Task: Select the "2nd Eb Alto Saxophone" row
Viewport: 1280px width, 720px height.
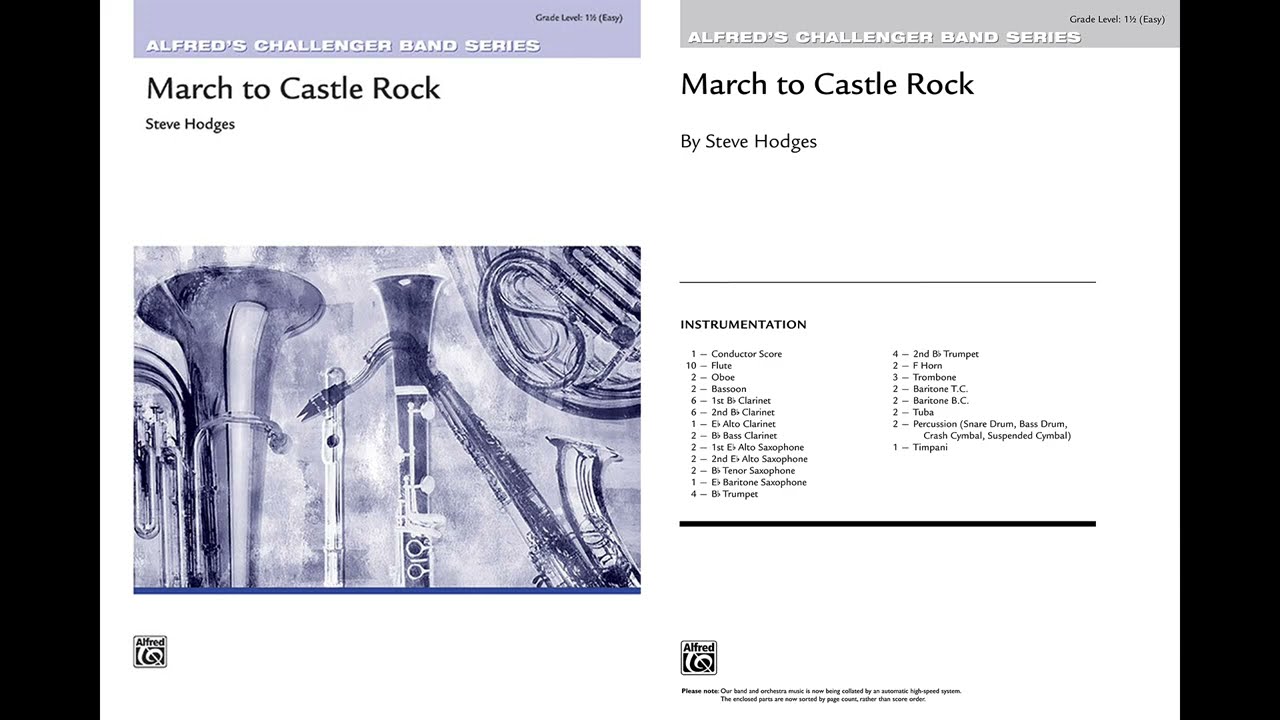Action: pyautogui.click(x=748, y=459)
